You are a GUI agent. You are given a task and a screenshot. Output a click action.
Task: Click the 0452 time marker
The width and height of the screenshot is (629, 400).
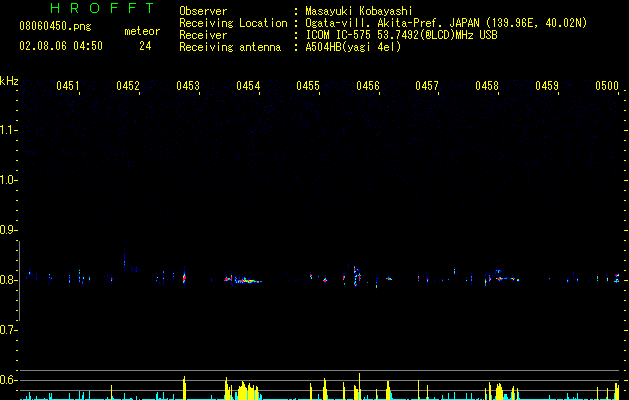coord(128,86)
